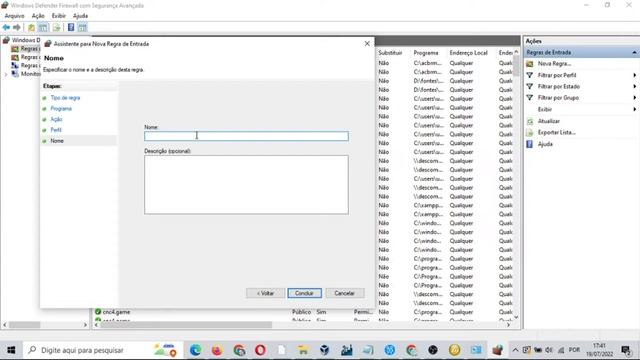
Task: Show hidden system tray icons
Action: [516, 350]
